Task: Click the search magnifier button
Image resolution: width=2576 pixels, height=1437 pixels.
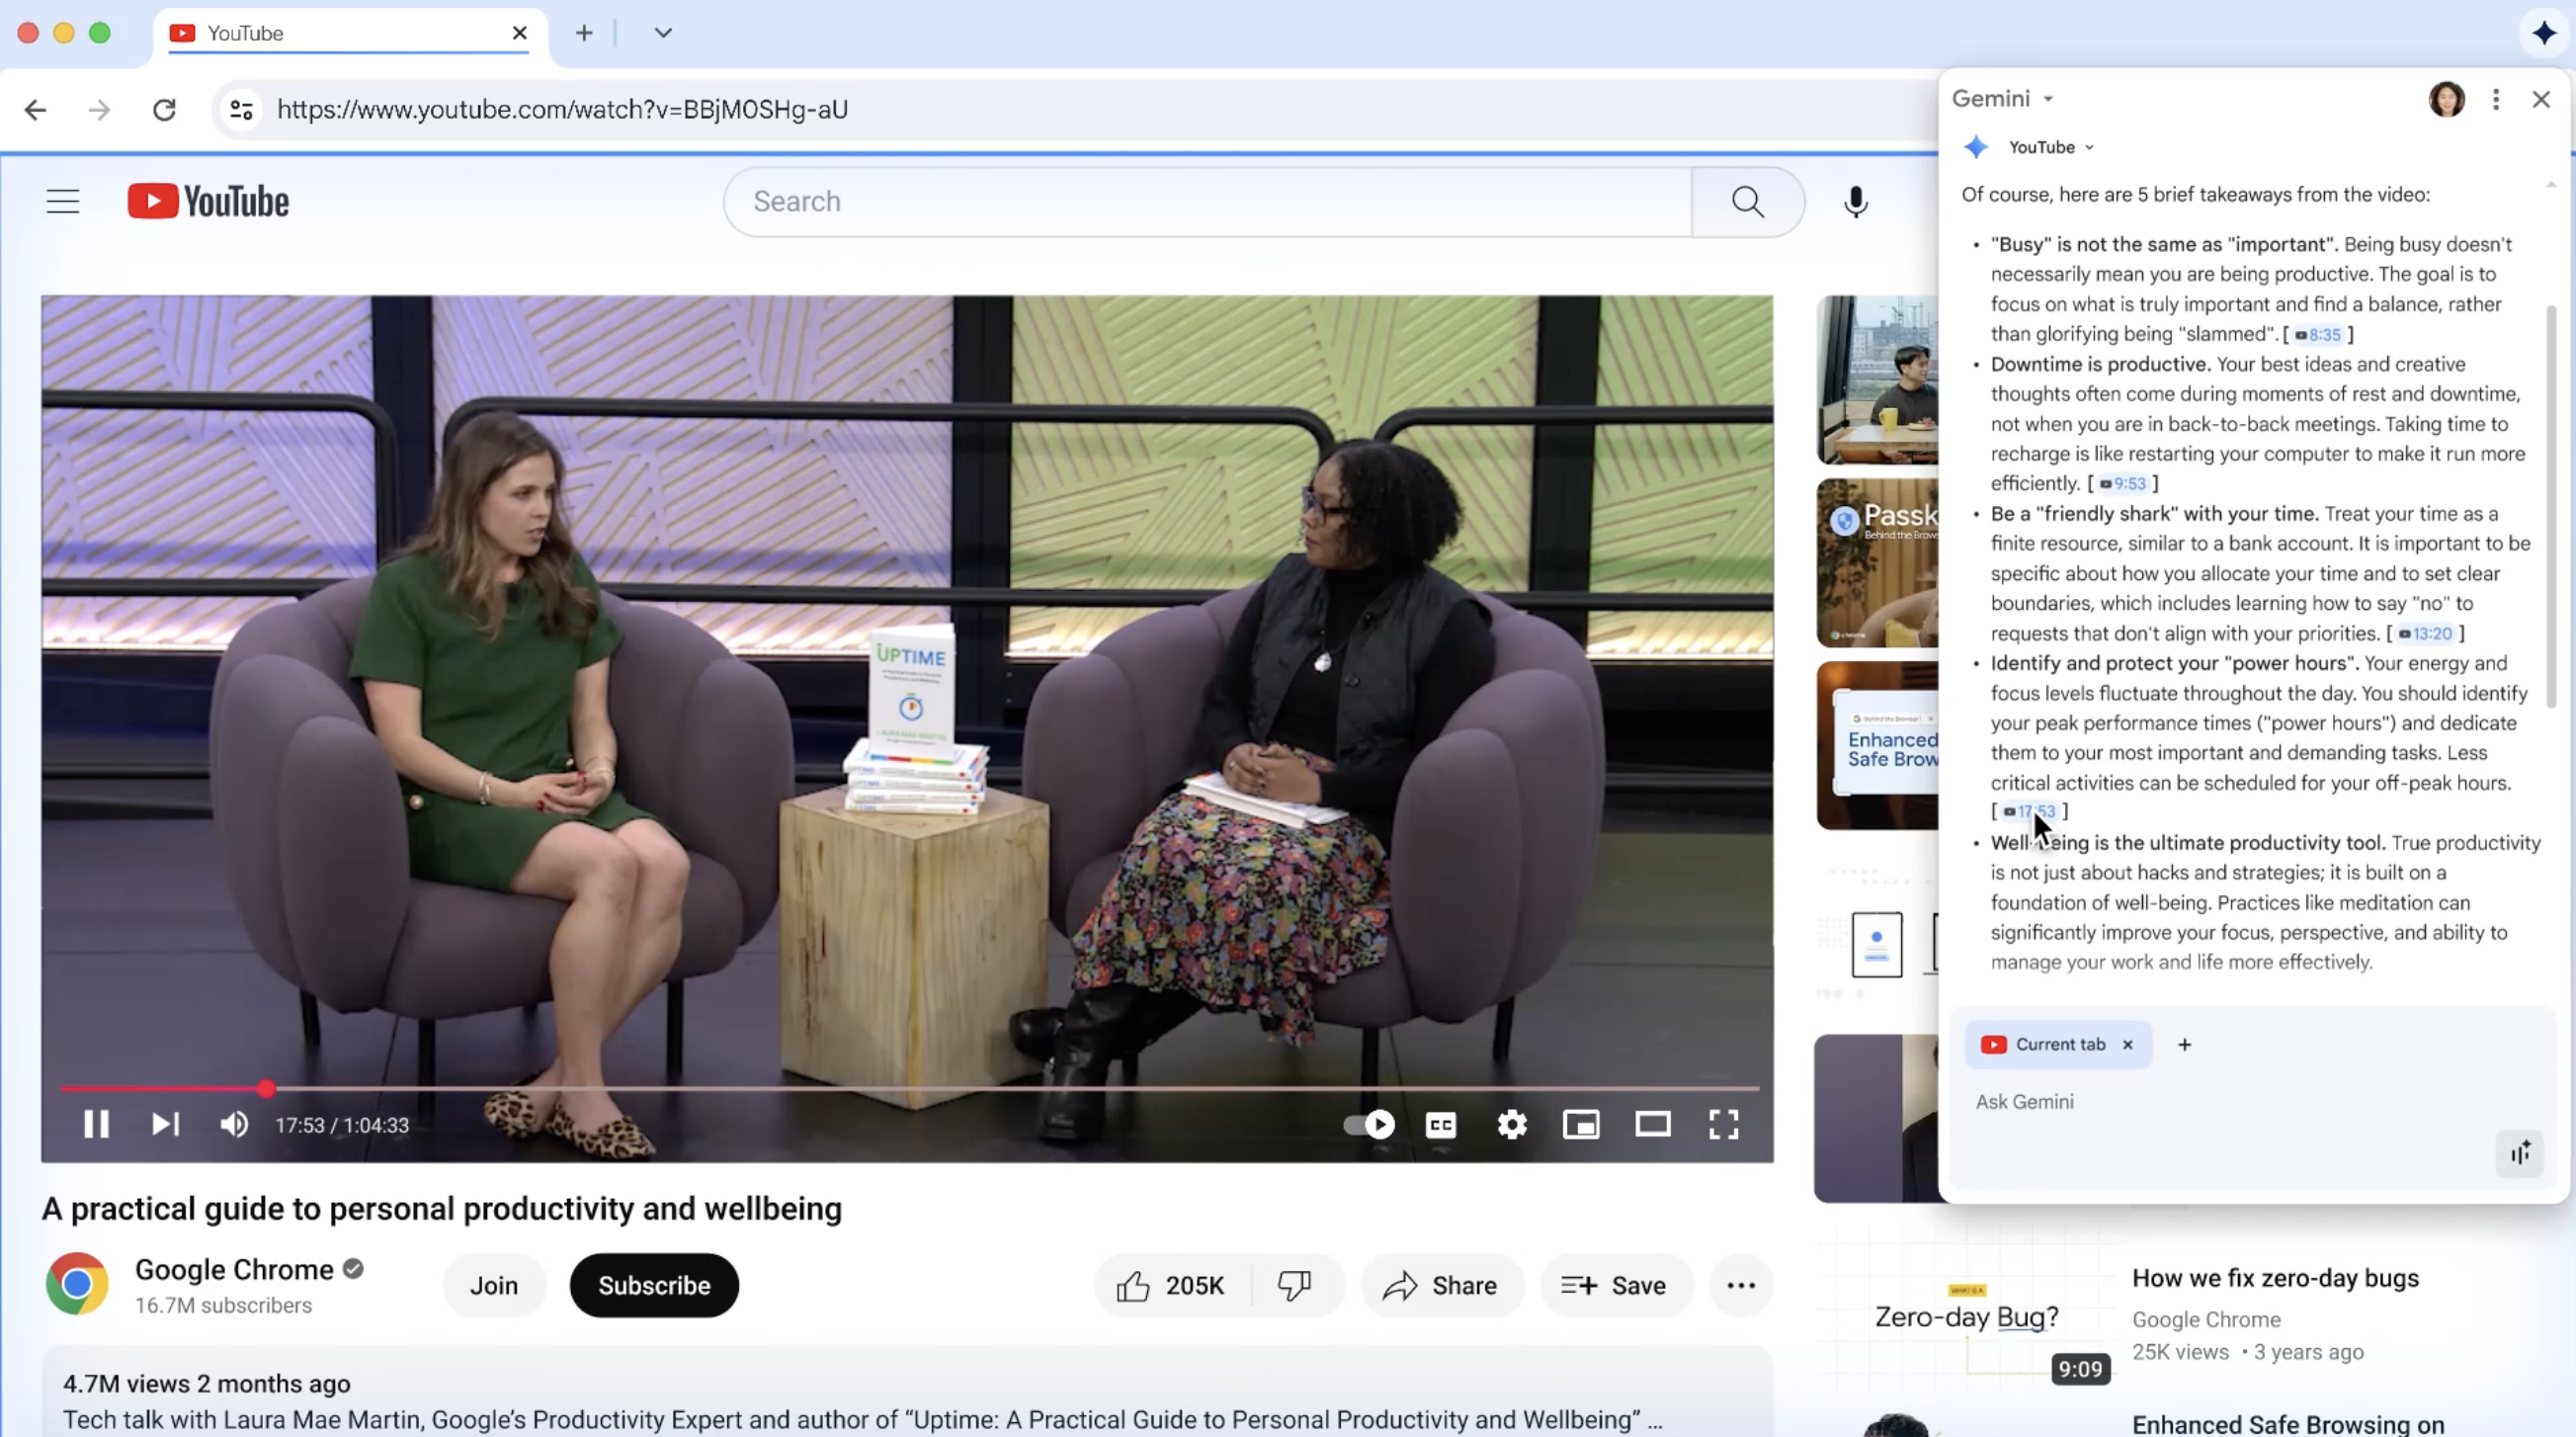Action: [x=1747, y=202]
